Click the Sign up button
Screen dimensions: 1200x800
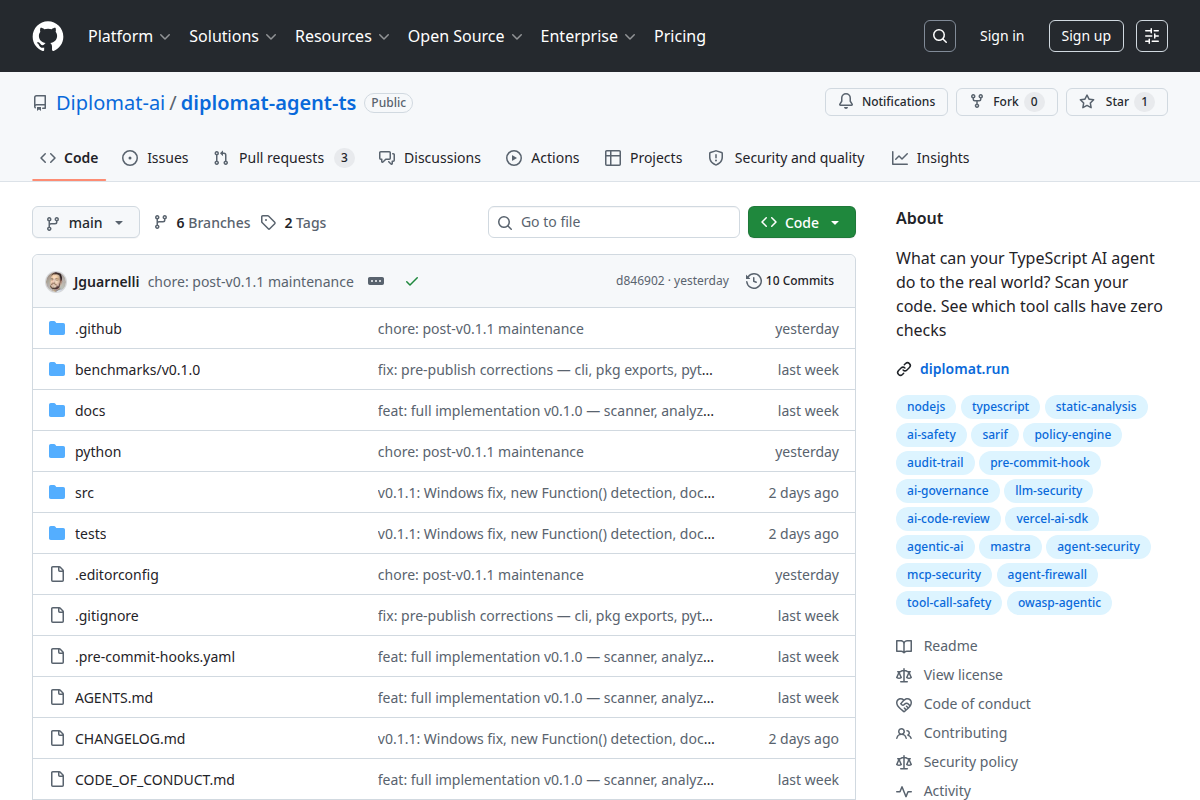click(1086, 36)
